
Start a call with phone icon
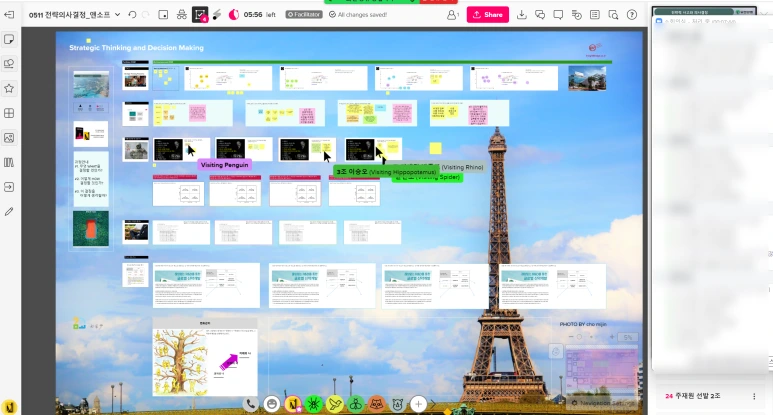250,404
